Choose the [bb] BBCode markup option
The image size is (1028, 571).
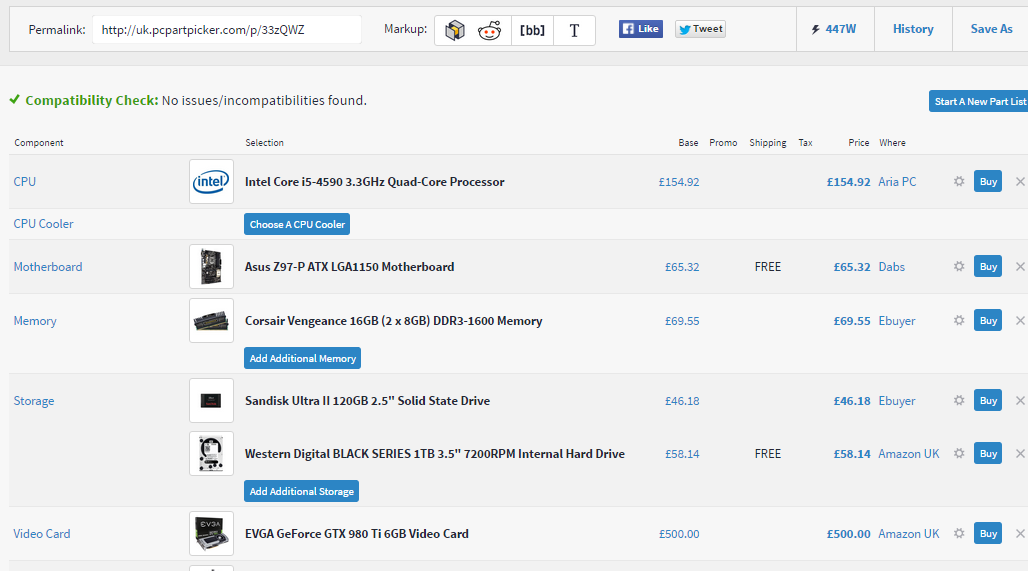pyautogui.click(x=532, y=30)
